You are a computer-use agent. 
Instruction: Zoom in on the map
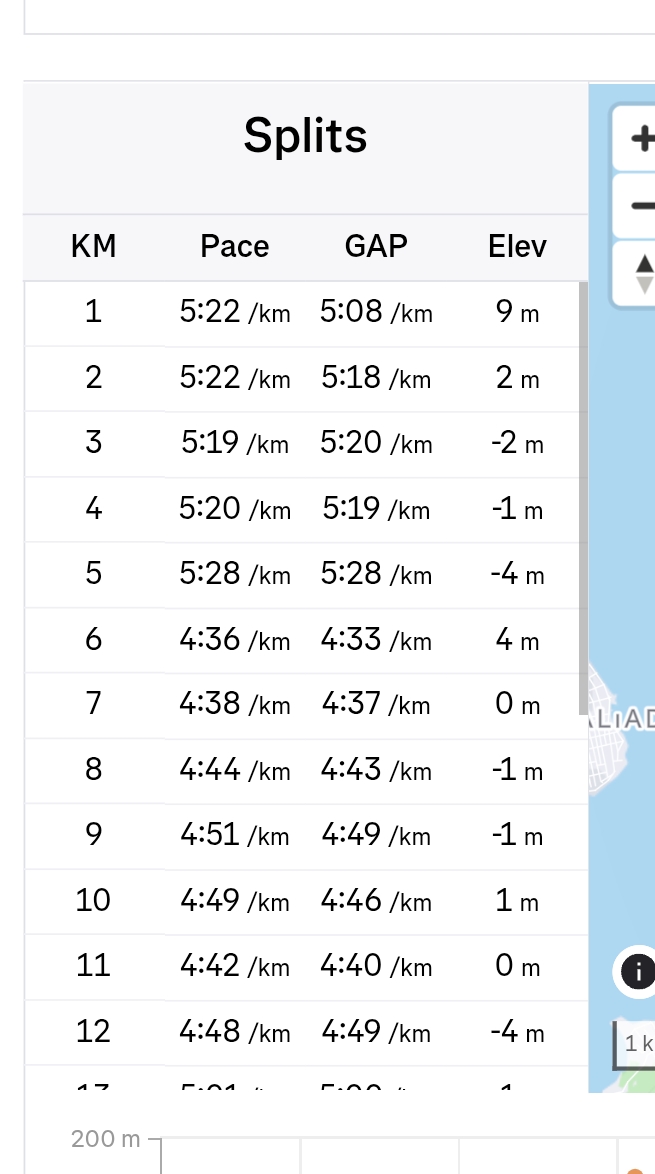pyautogui.click(x=638, y=139)
